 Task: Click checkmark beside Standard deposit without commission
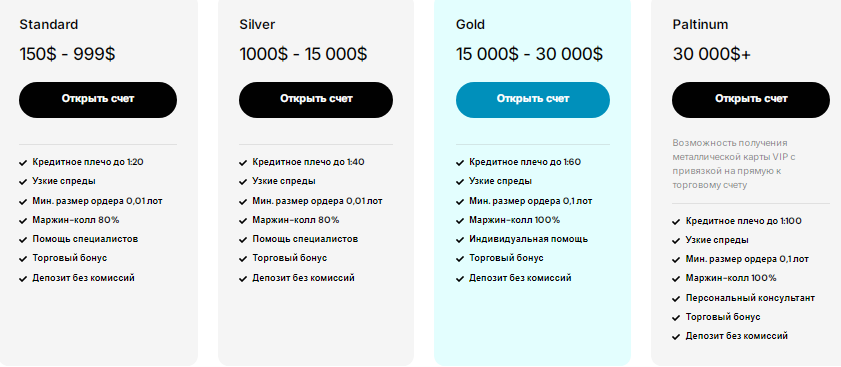click(23, 279)
